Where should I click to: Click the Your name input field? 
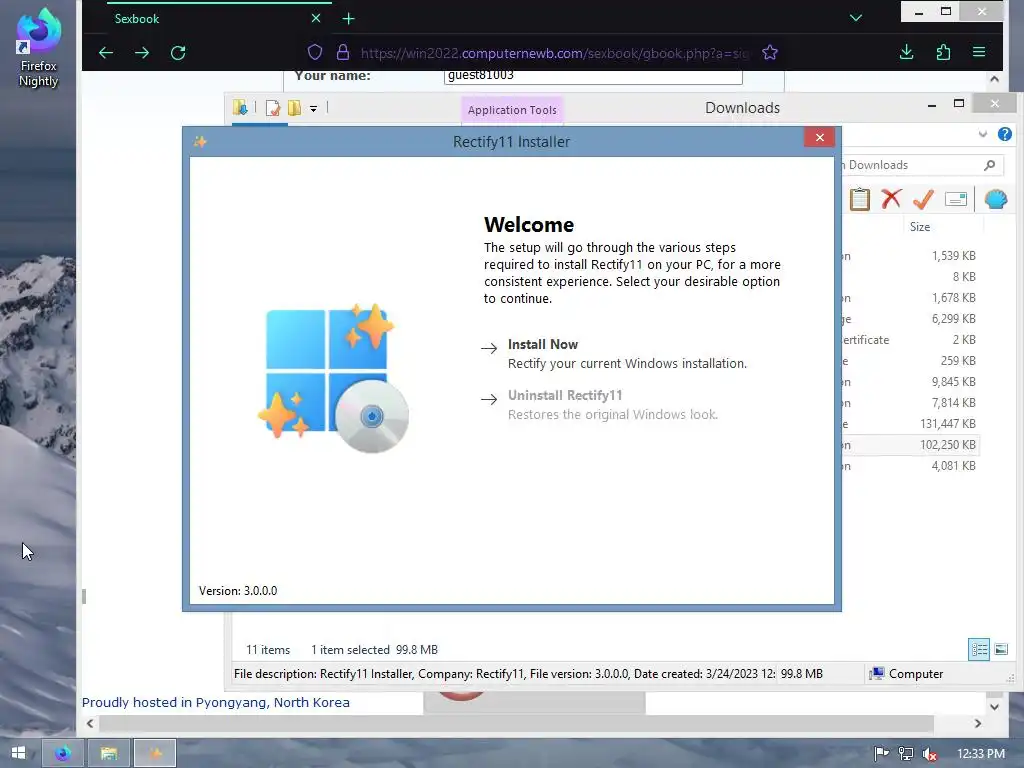593,76
